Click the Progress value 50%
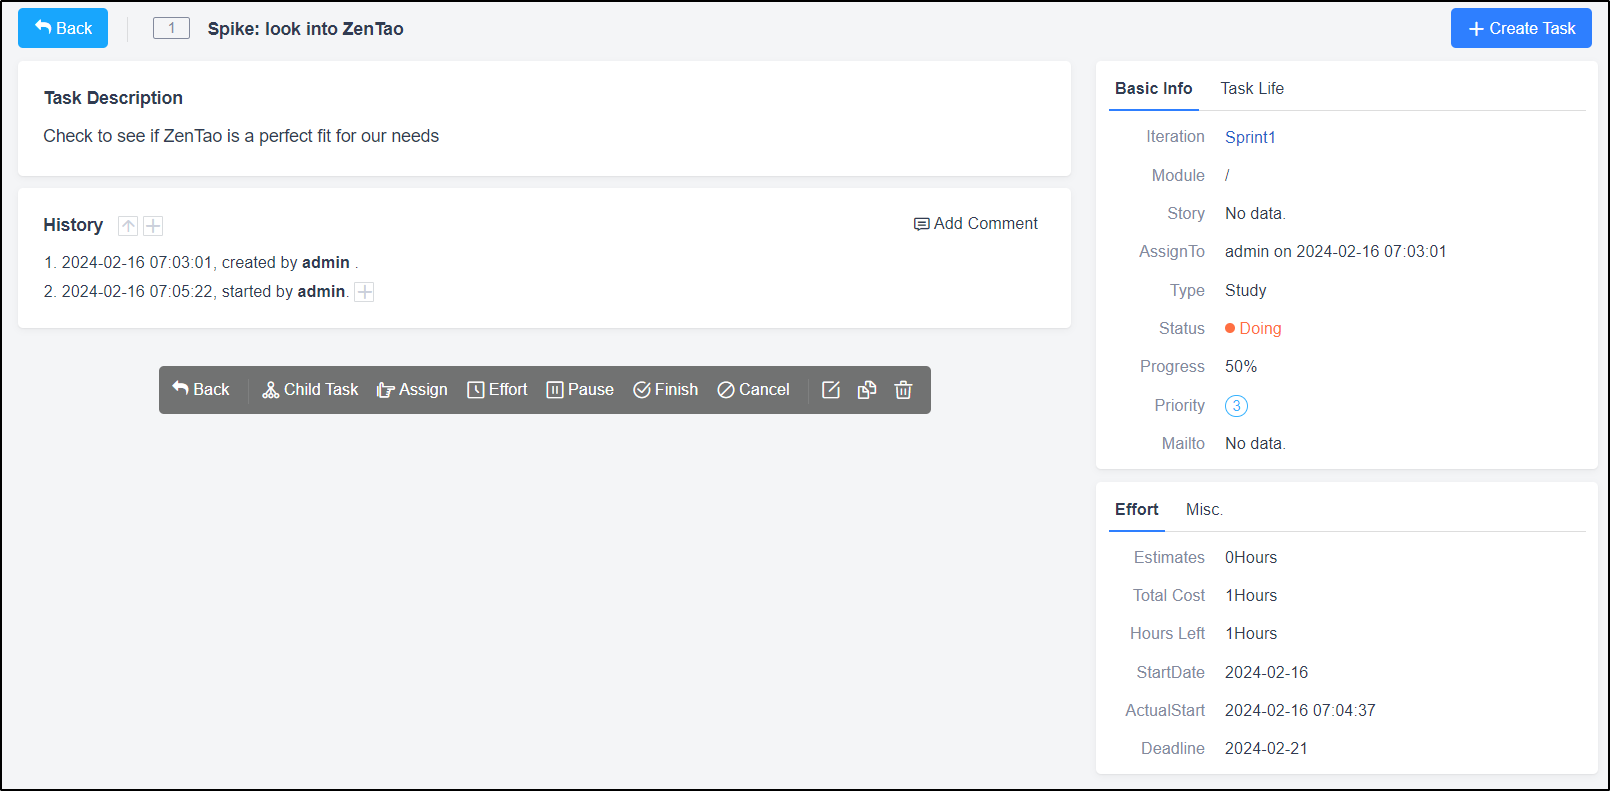Screen dimensions: 1610x791 [1241, 366]
